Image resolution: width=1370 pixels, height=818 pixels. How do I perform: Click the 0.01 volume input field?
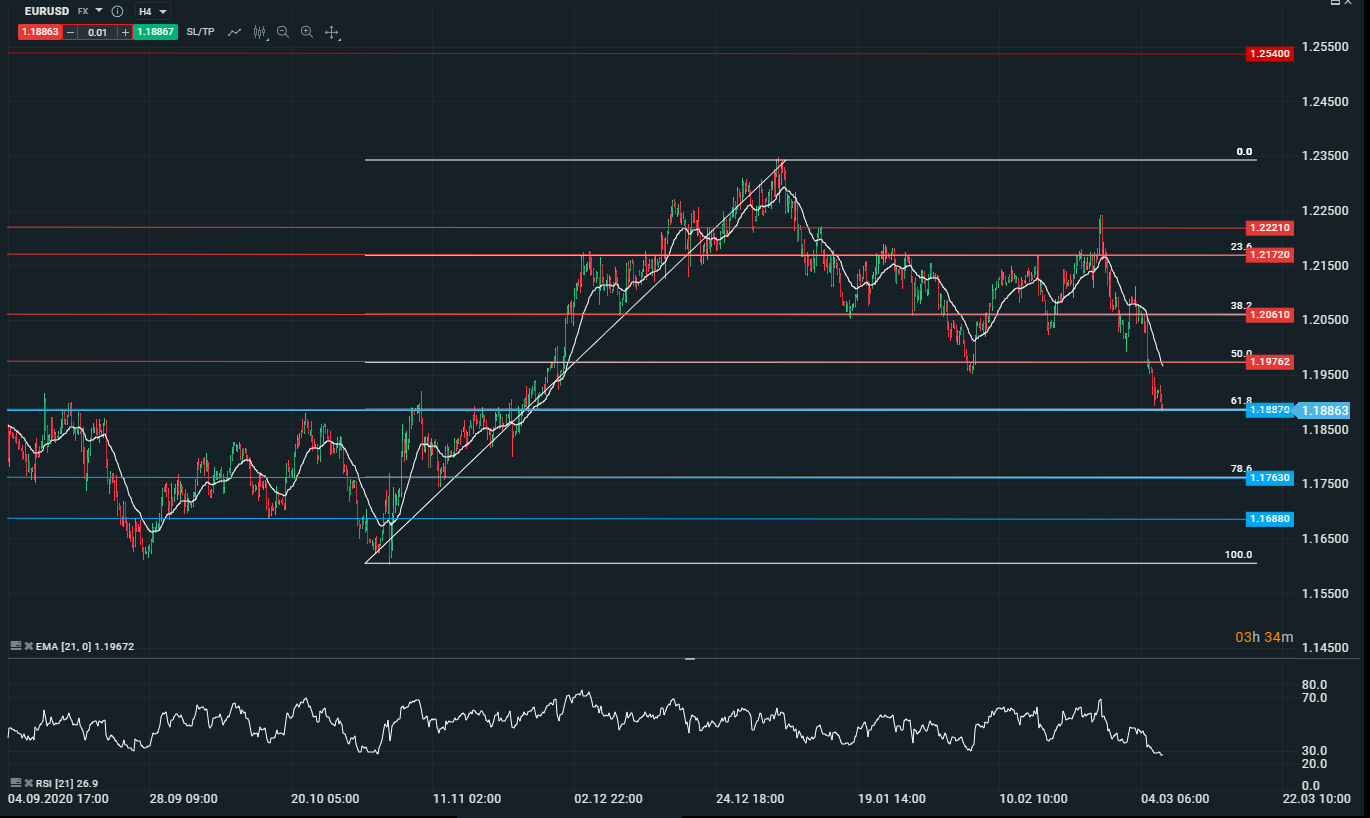click(98, 32)
